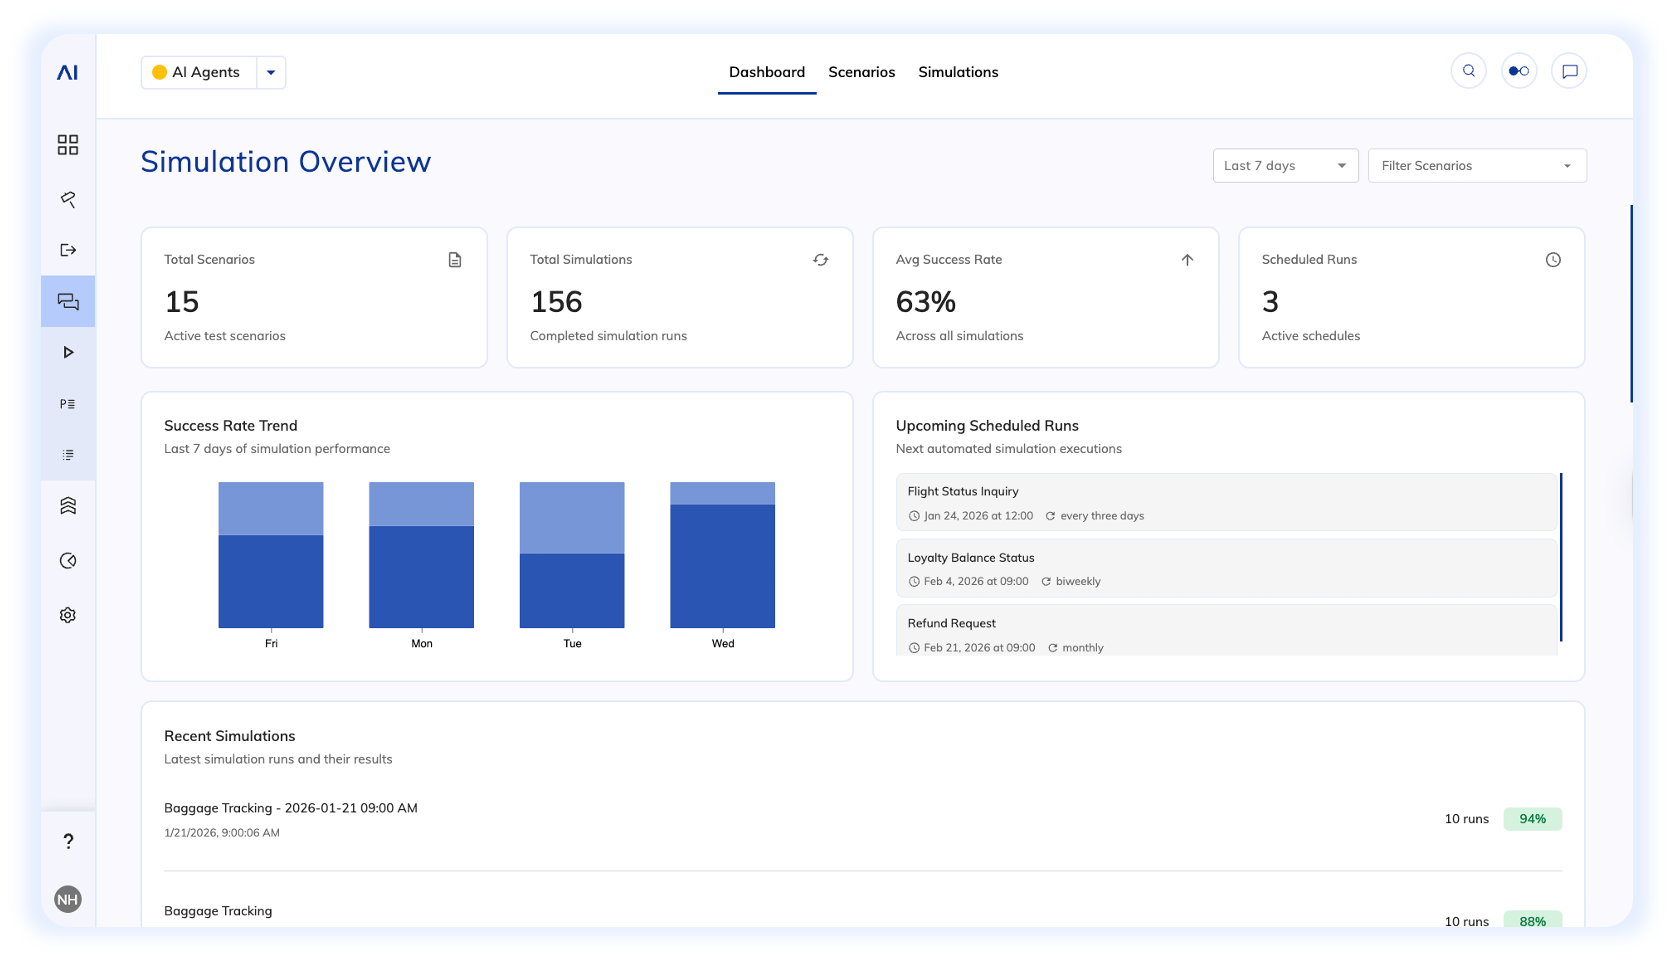Switch to the Scenarios tab
Screen dimensions: 1674x961
pyautogui.click(x=861, y=72)
